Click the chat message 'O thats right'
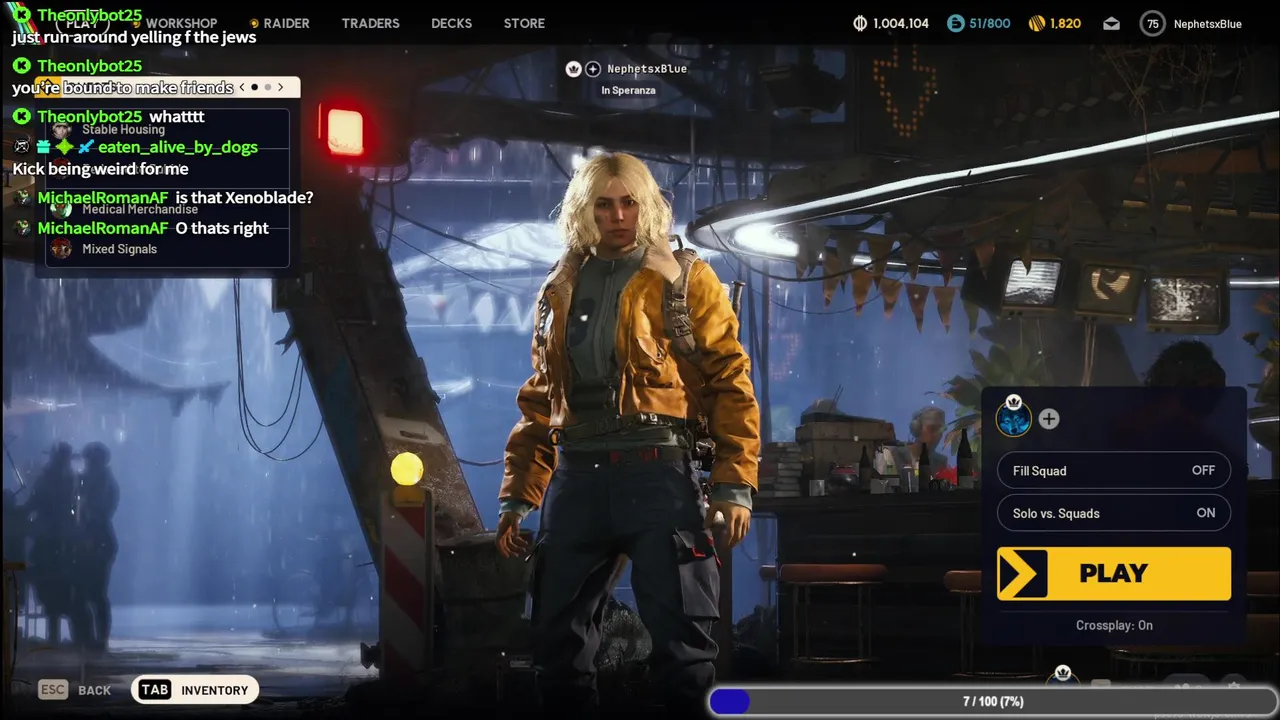 tap(222, 228)
